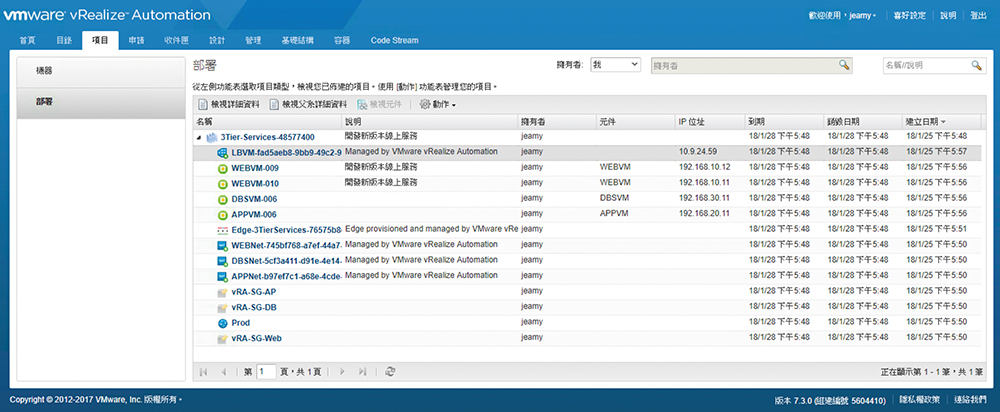Viewport: 1000px width, 412px height.
Task: Click the 檢視元件 toolbar button
Action: [x=379, y=104]
